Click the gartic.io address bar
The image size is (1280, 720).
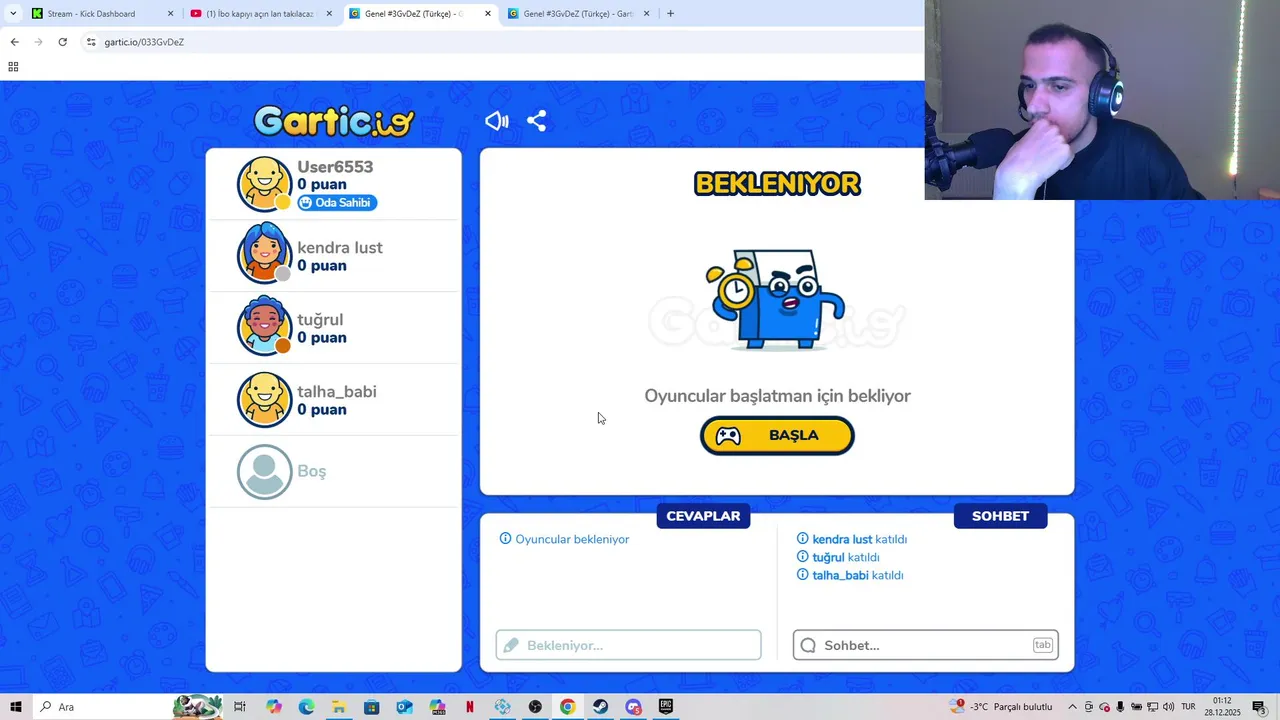click(500, 42)
